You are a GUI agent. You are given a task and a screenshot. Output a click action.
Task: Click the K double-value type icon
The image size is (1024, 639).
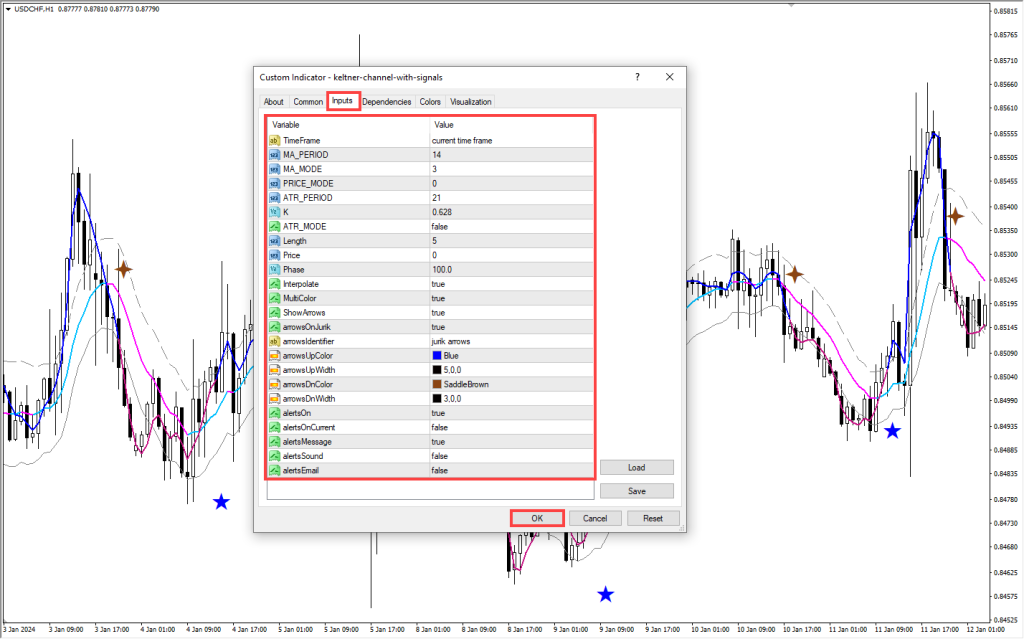[x=275, y=212]
